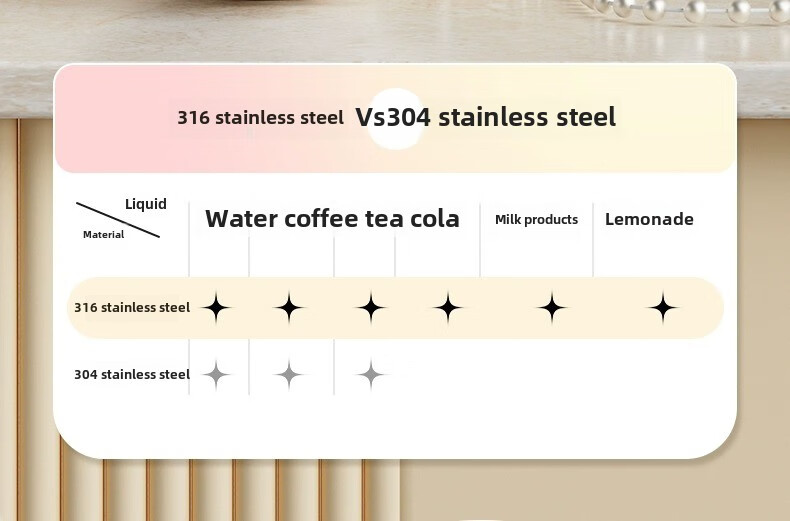Click the Material label in the table corner
This screenshot has height=521, width=790.
tap(103, 235)
